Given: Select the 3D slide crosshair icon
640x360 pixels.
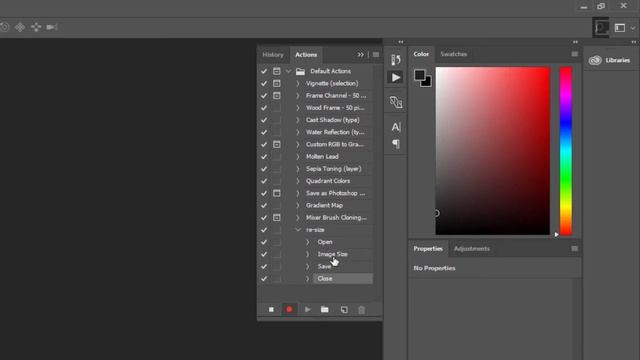Looking at the screenshot, I should point(36,27).
